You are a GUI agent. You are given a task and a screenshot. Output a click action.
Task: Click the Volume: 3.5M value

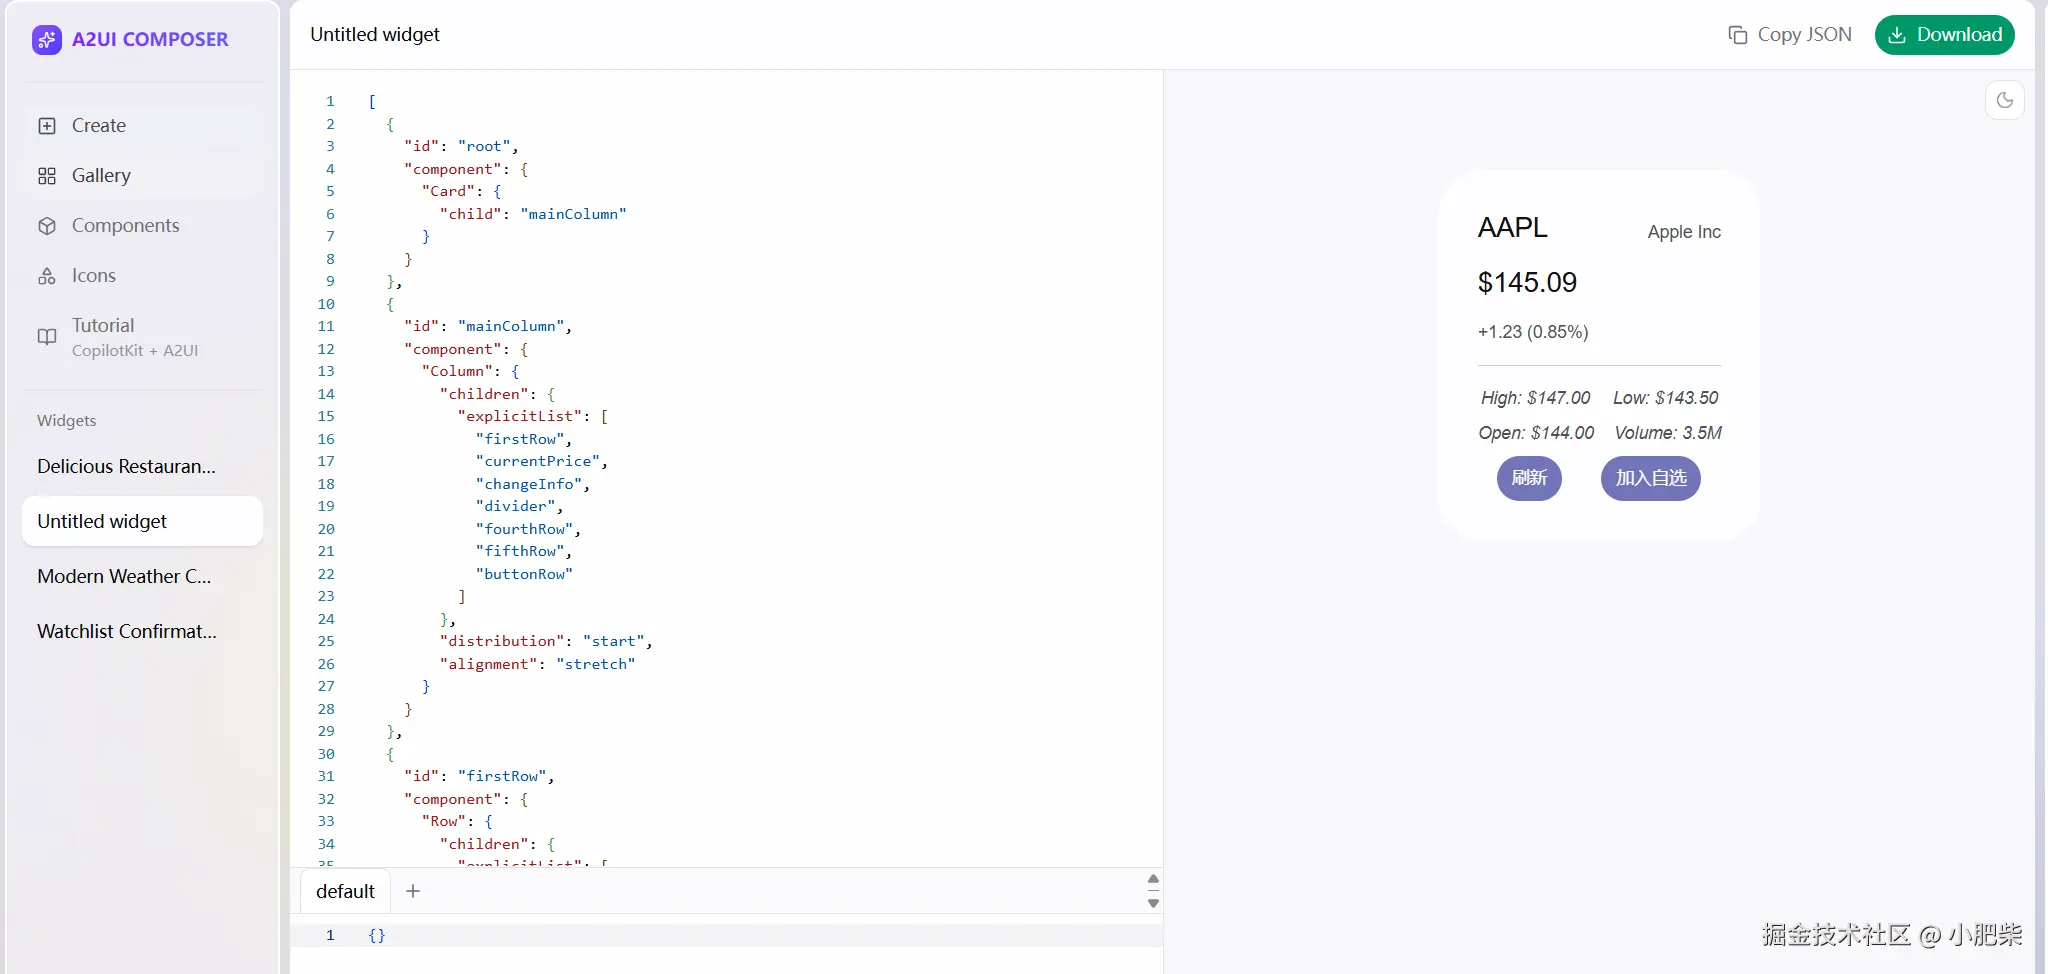coord(1668,433)
